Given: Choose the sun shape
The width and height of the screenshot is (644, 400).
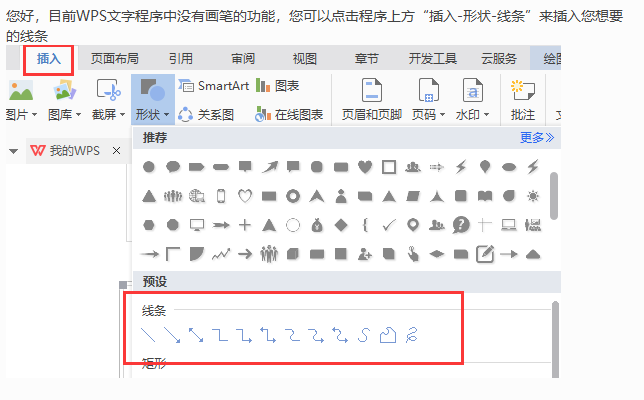Looking at the screenshot, I should pos(533,196).
